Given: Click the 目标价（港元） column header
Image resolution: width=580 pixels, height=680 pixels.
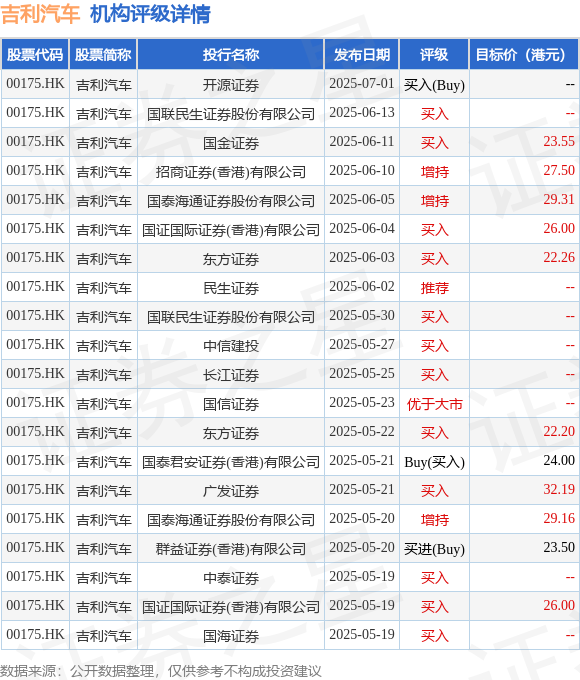Looking at the screenshot, I should tap(524, 55).
